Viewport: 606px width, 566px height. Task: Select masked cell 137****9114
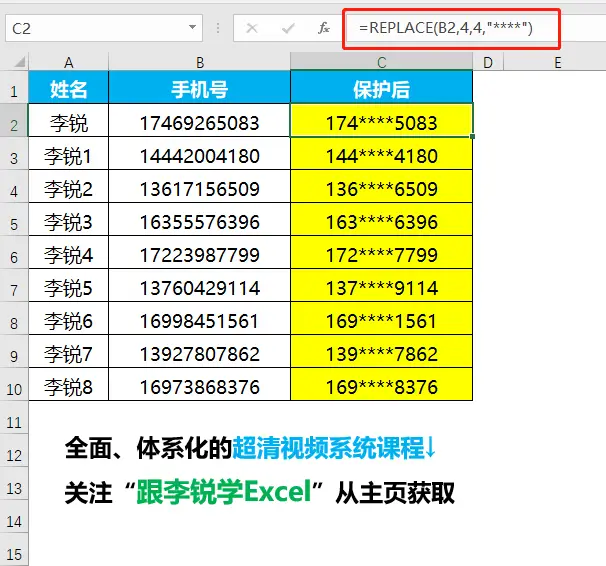coord(381,285)
